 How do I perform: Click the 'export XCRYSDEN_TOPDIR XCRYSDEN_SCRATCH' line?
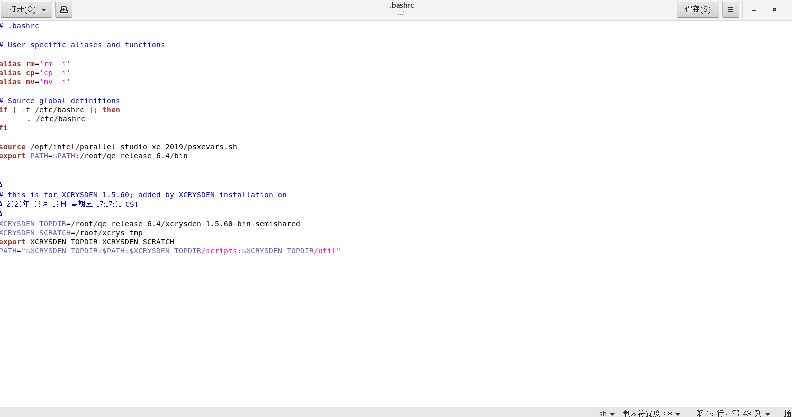87,242
